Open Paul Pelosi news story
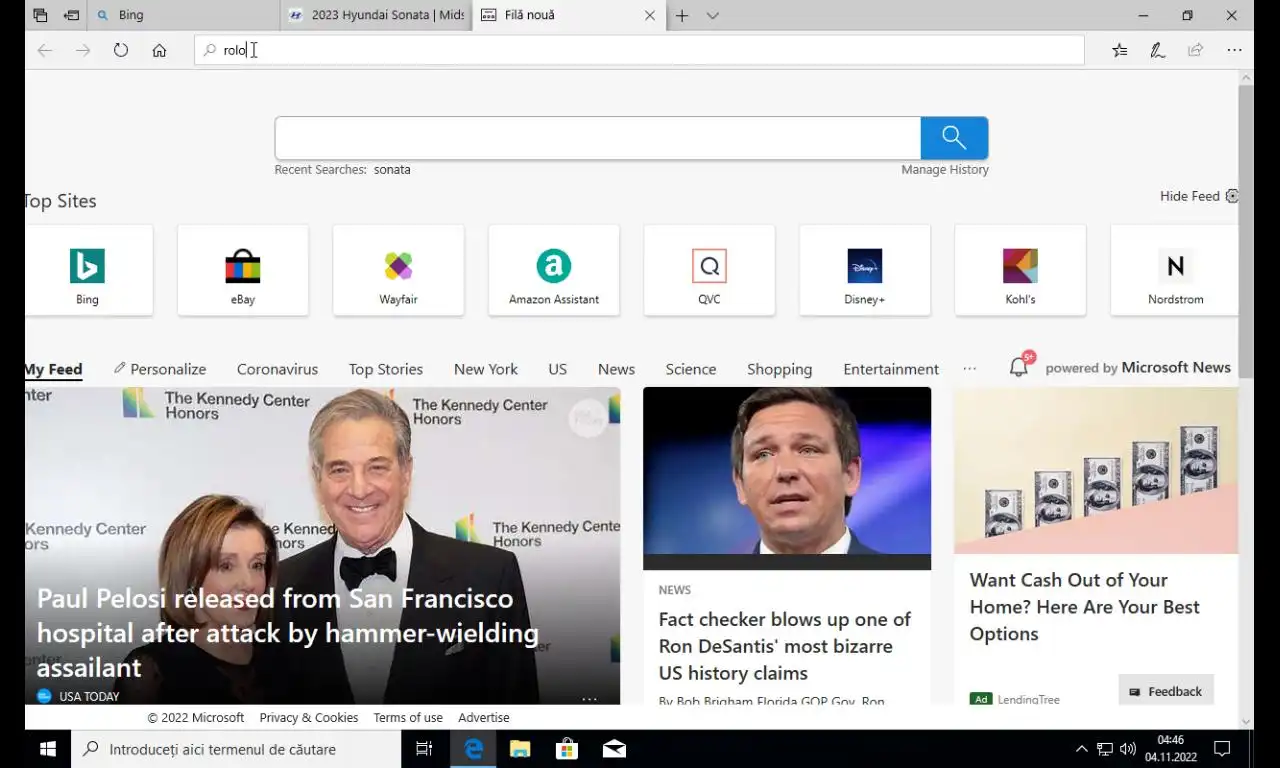 [x=322, y=546]
